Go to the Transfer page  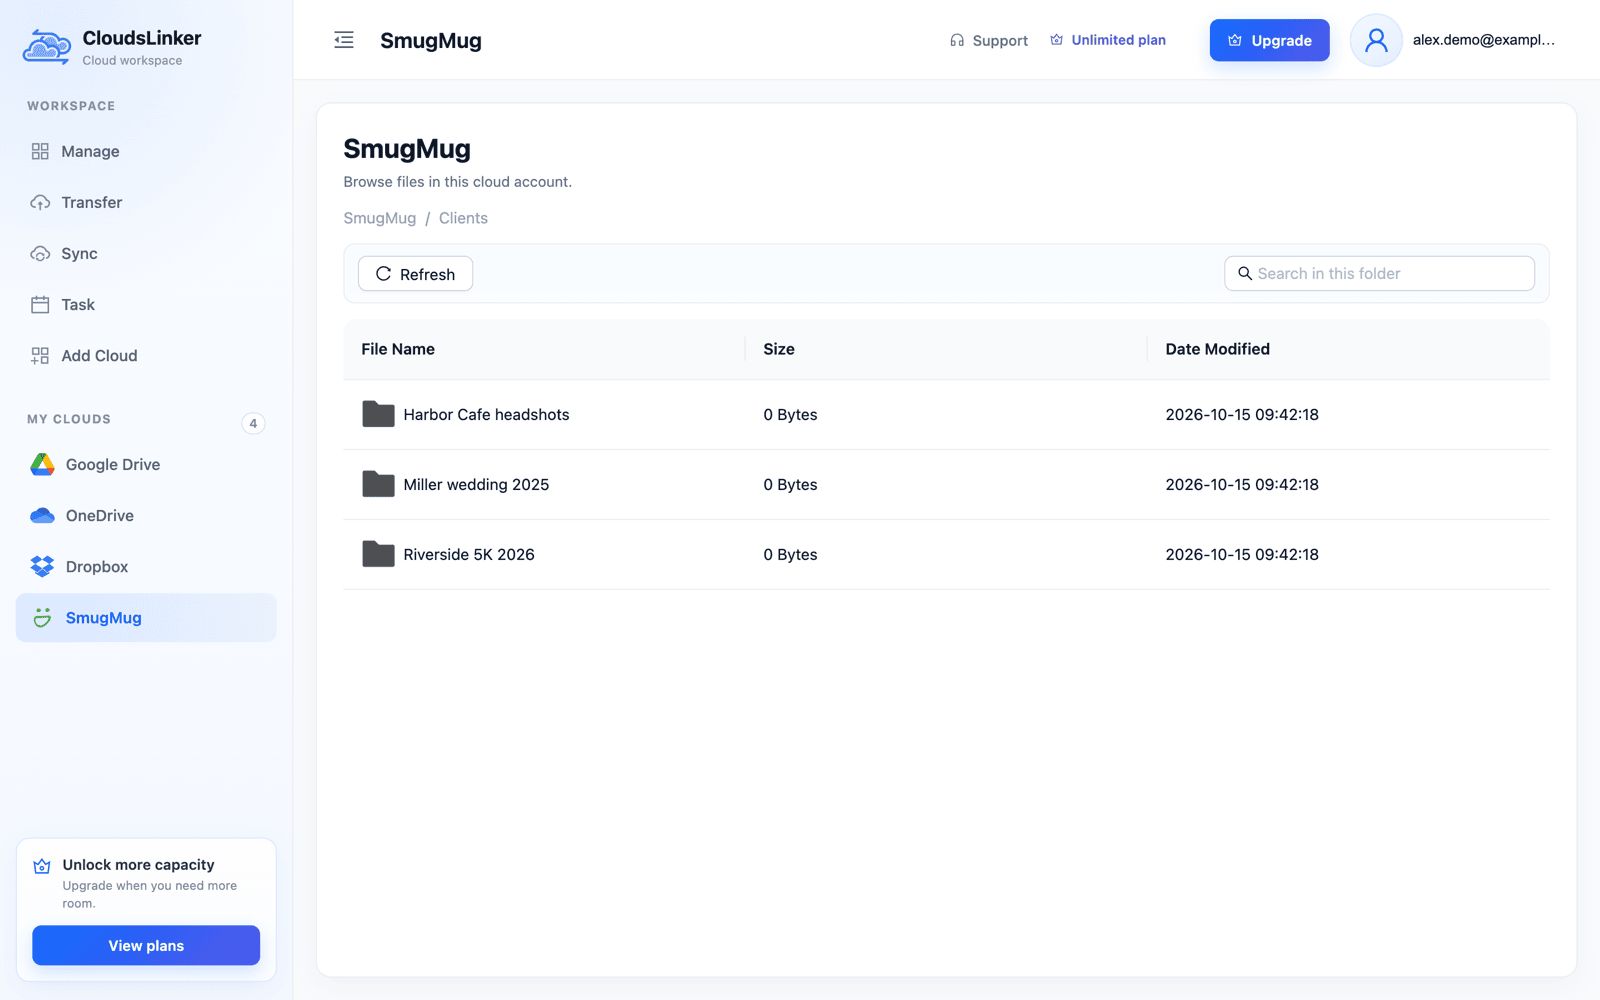[x=146, y=202]
